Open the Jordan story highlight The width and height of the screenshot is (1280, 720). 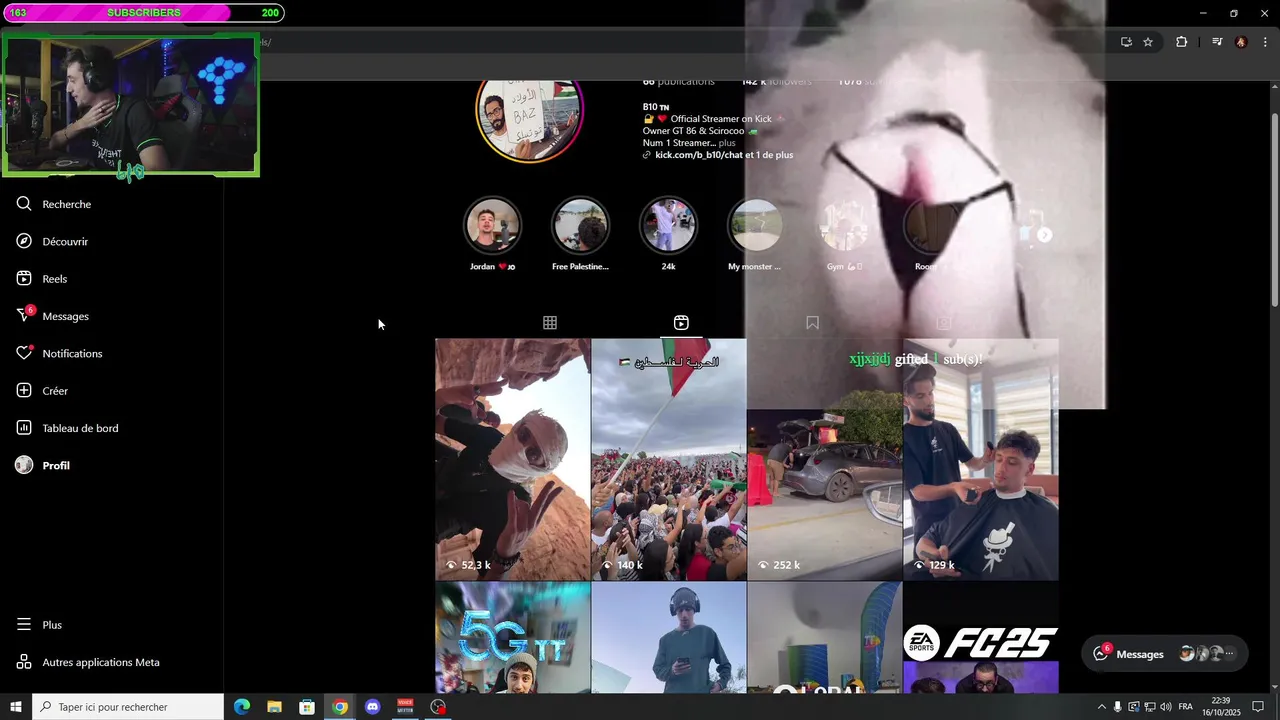pos(493,226)
